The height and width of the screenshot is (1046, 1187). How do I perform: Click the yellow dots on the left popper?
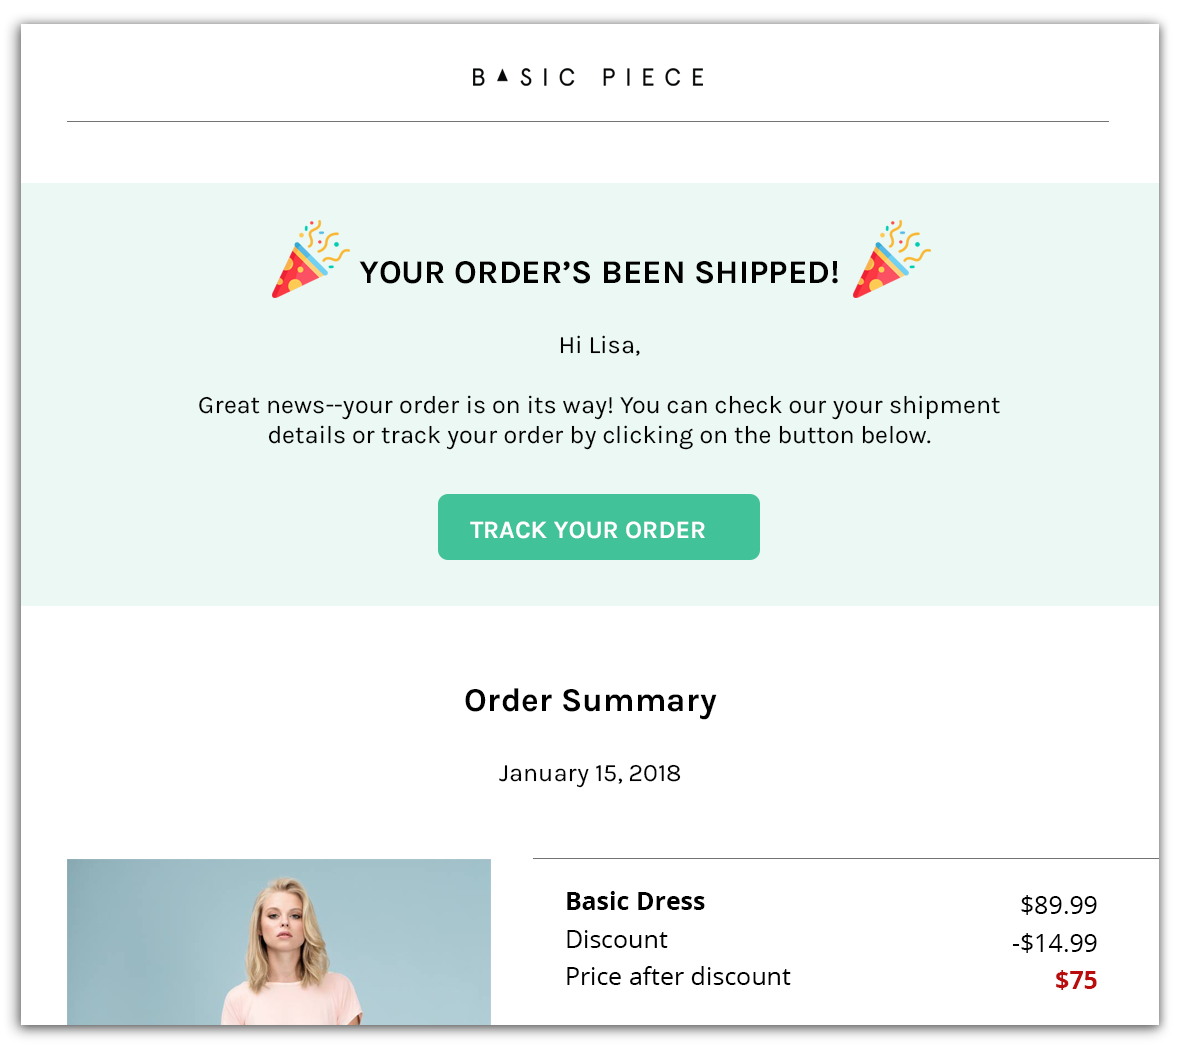pyautogui.click(x=293, y=284)
